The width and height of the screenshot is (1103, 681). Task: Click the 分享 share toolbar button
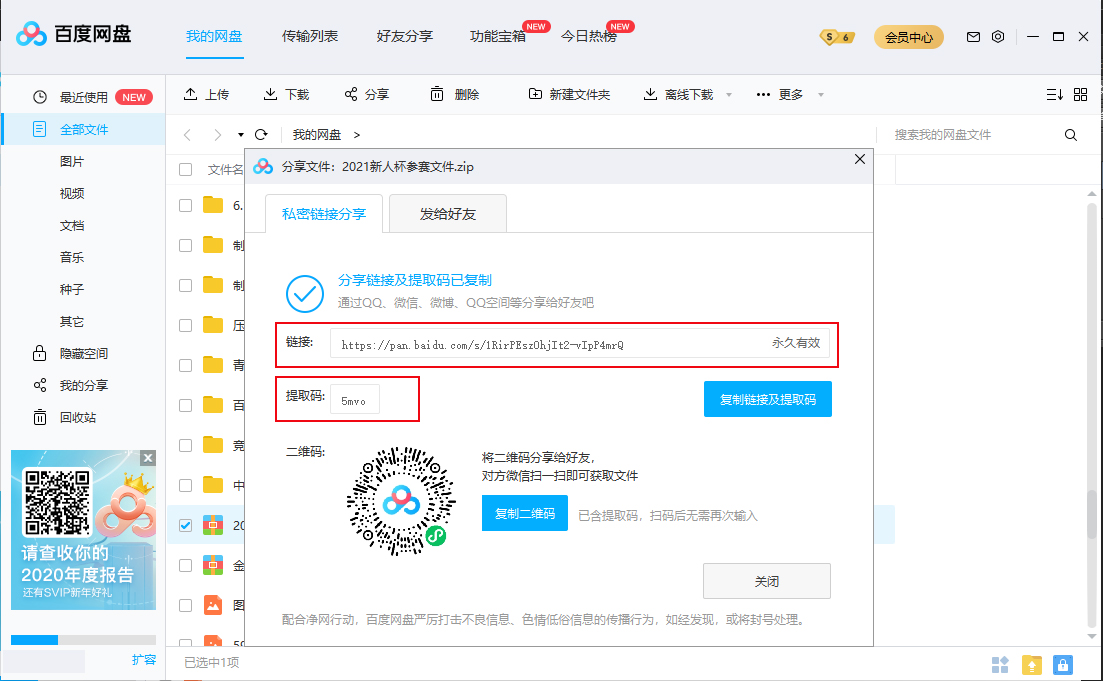[366, 94]
